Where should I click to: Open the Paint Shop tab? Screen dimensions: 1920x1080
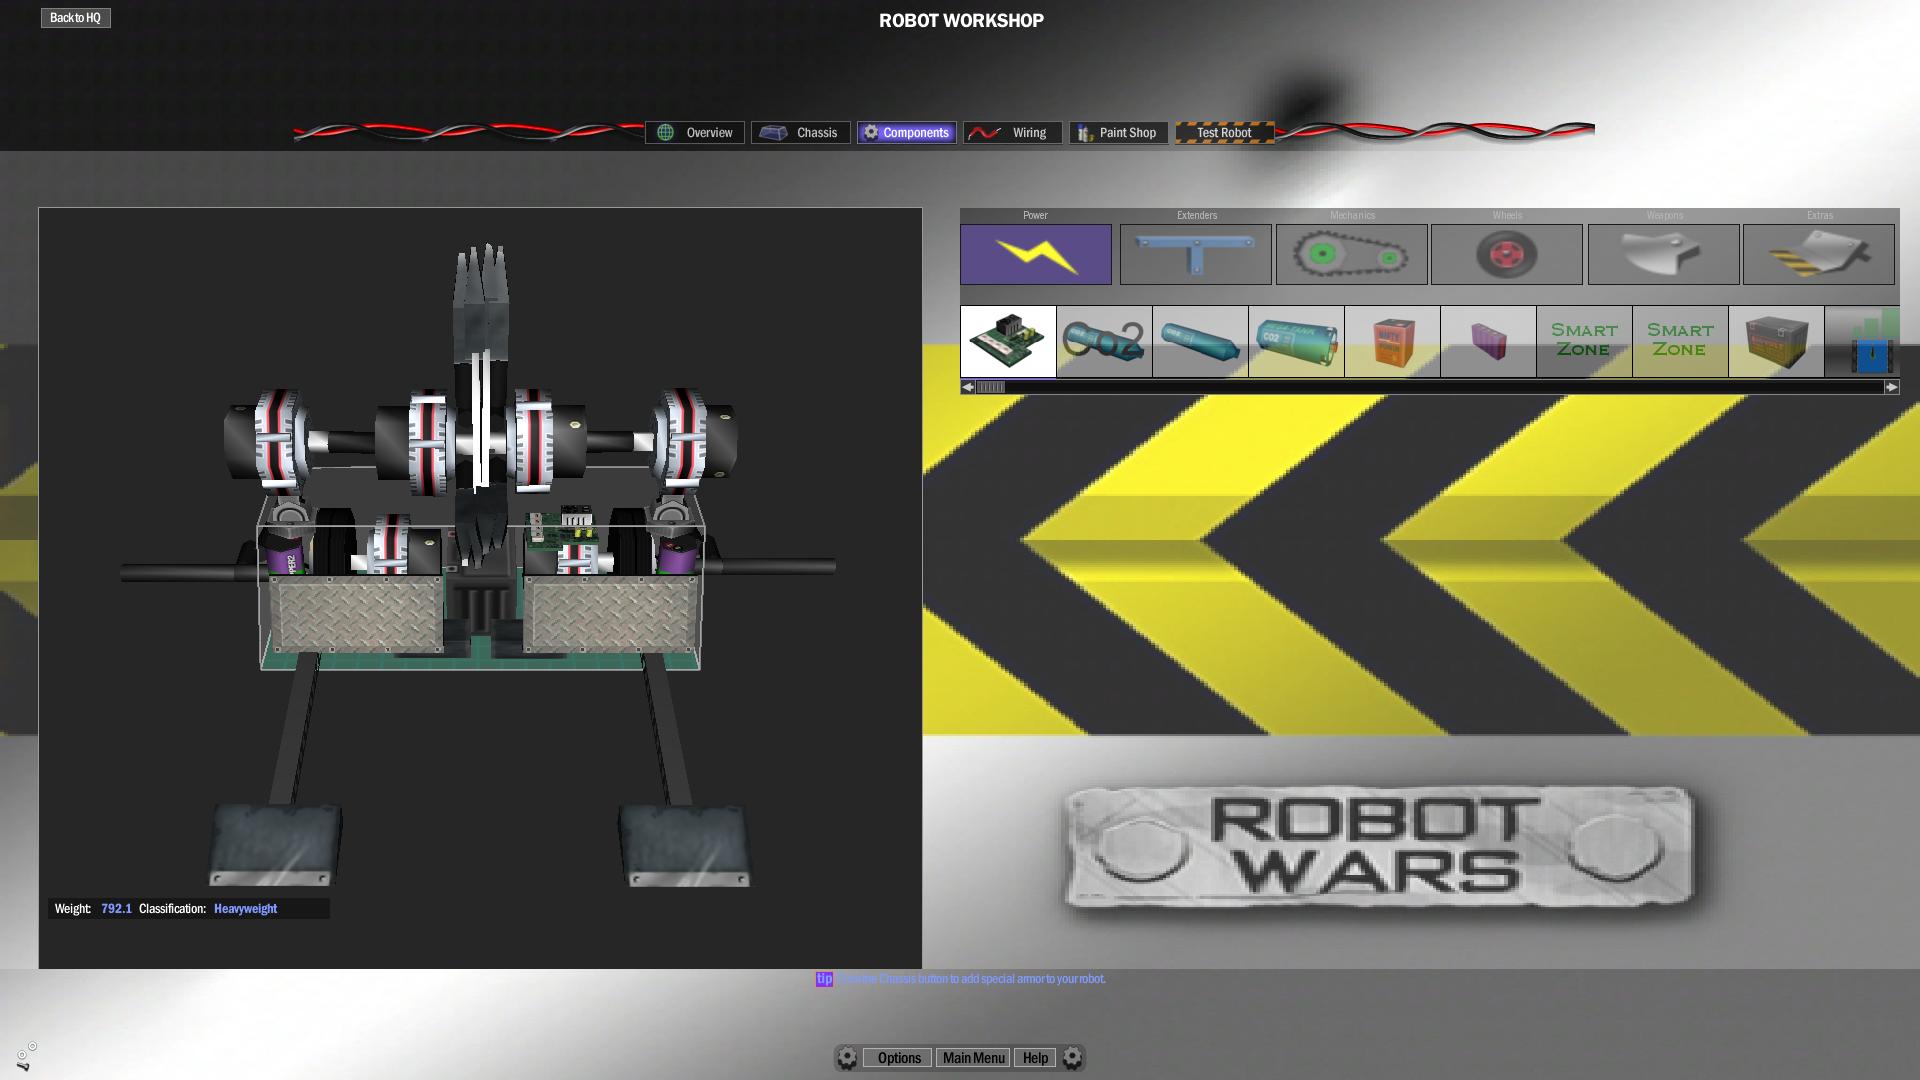(1119, 132)
